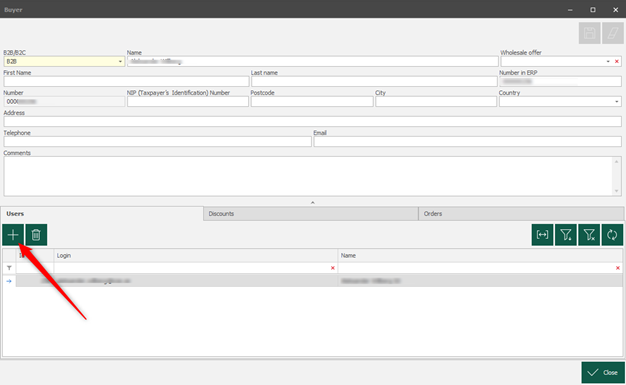Click the Comments text area
The height and width of the screenshot is (385, 626).
(308, 176)
